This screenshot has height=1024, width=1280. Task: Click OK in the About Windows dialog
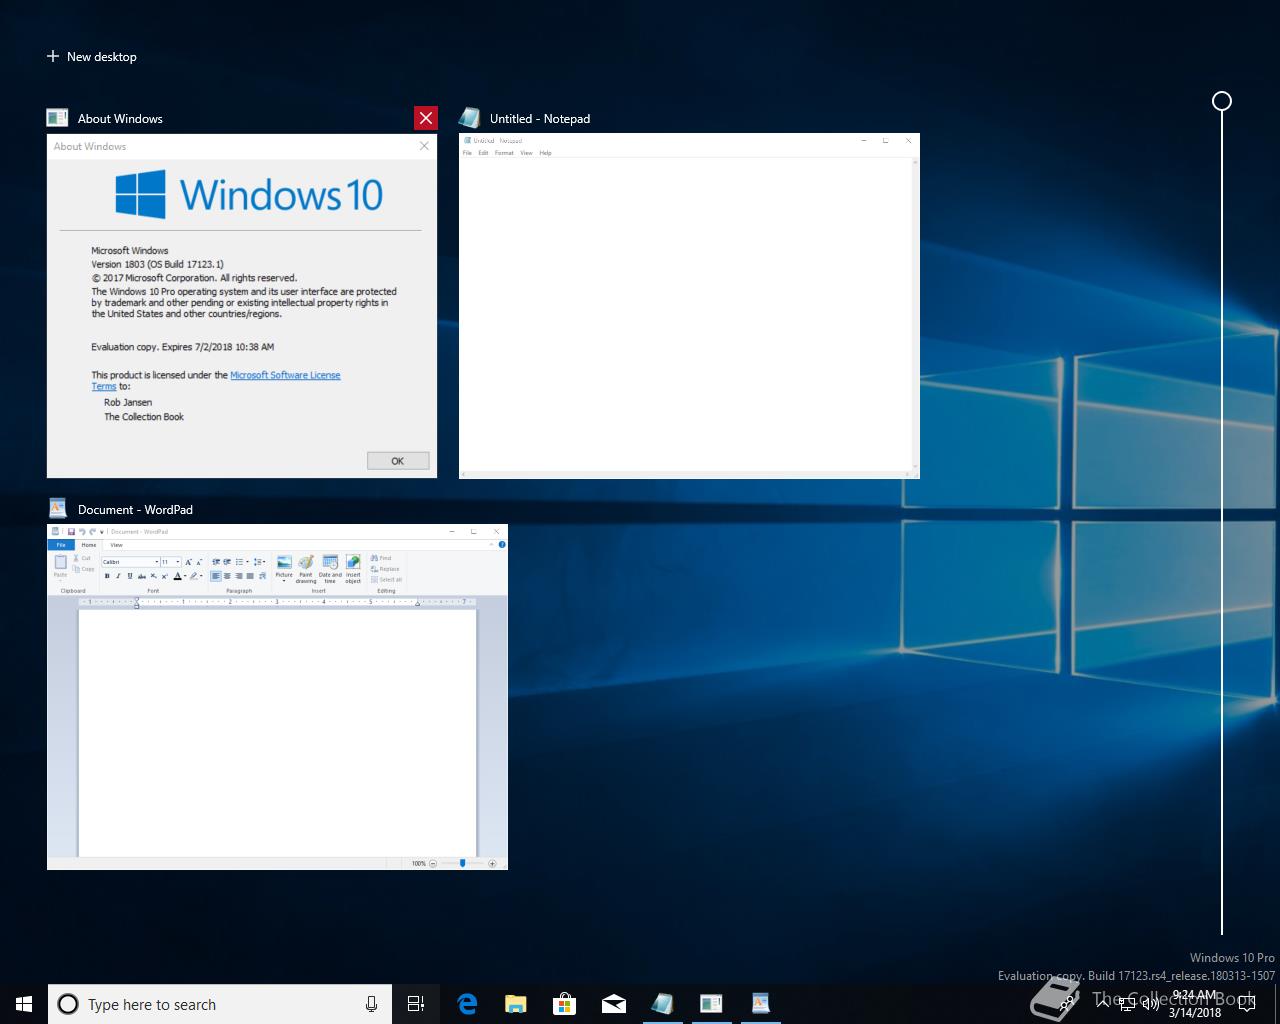pyautogui.click(x=398, y=461)
